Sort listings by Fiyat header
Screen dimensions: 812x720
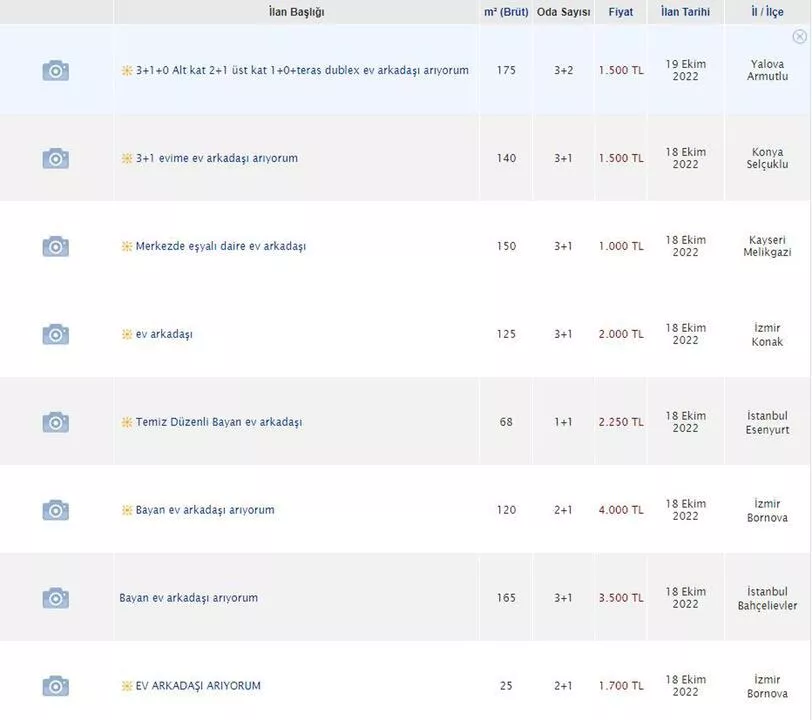click(x=621, y=12)
